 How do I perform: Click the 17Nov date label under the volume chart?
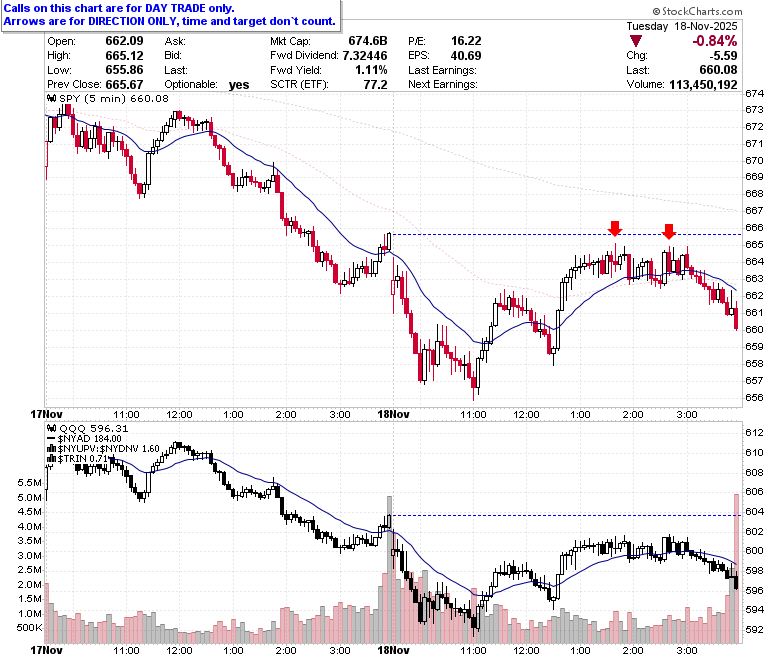pyautogui.click(x=46, y=650)
